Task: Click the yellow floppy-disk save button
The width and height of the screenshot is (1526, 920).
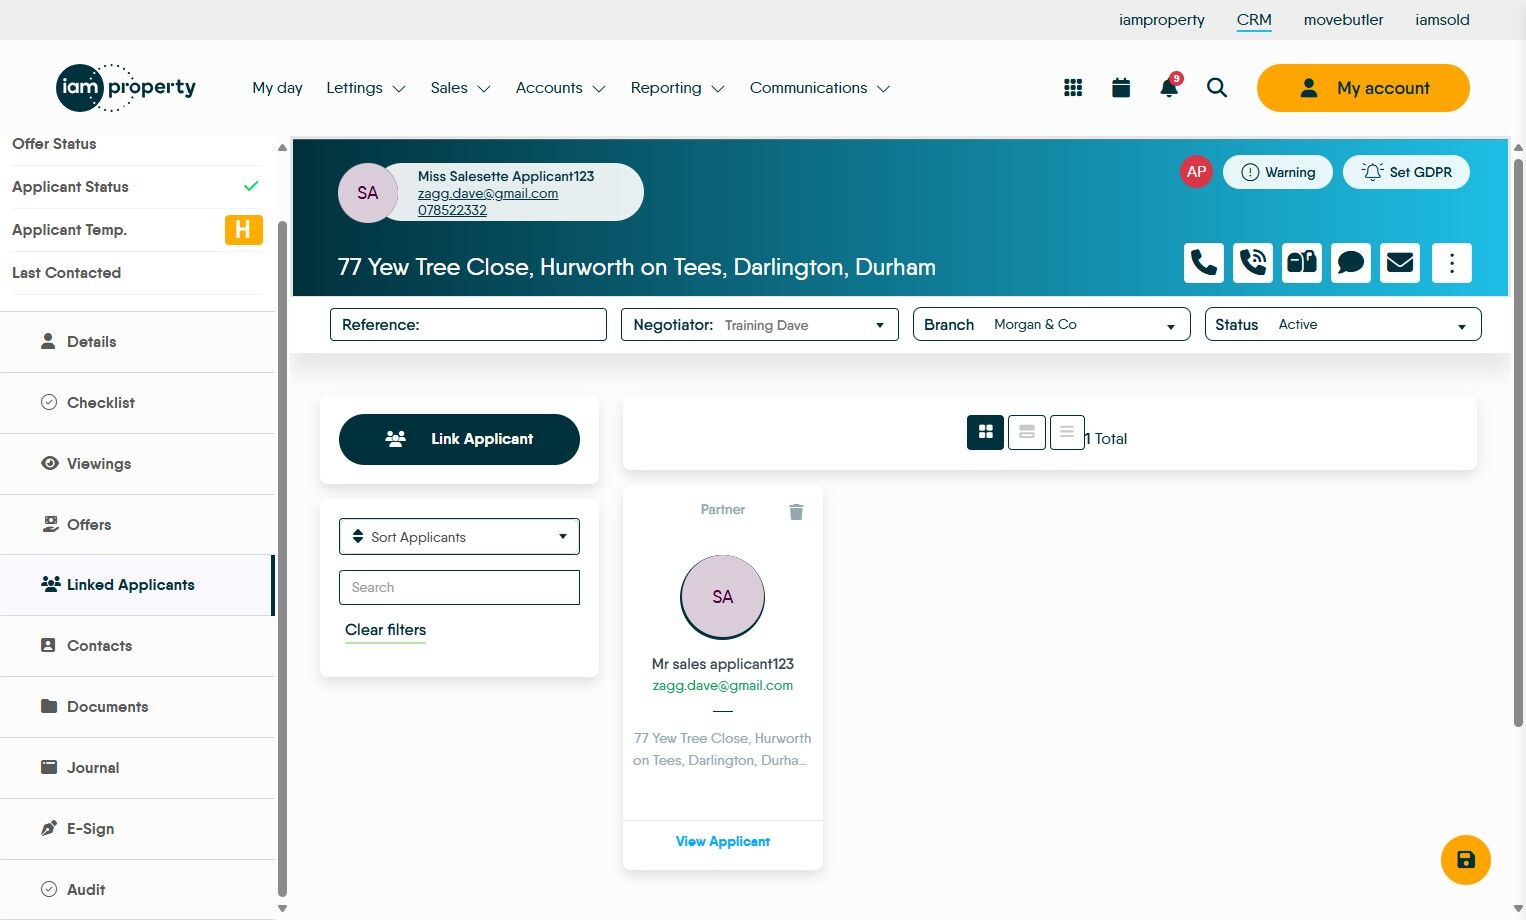Action: [1466, 860]
